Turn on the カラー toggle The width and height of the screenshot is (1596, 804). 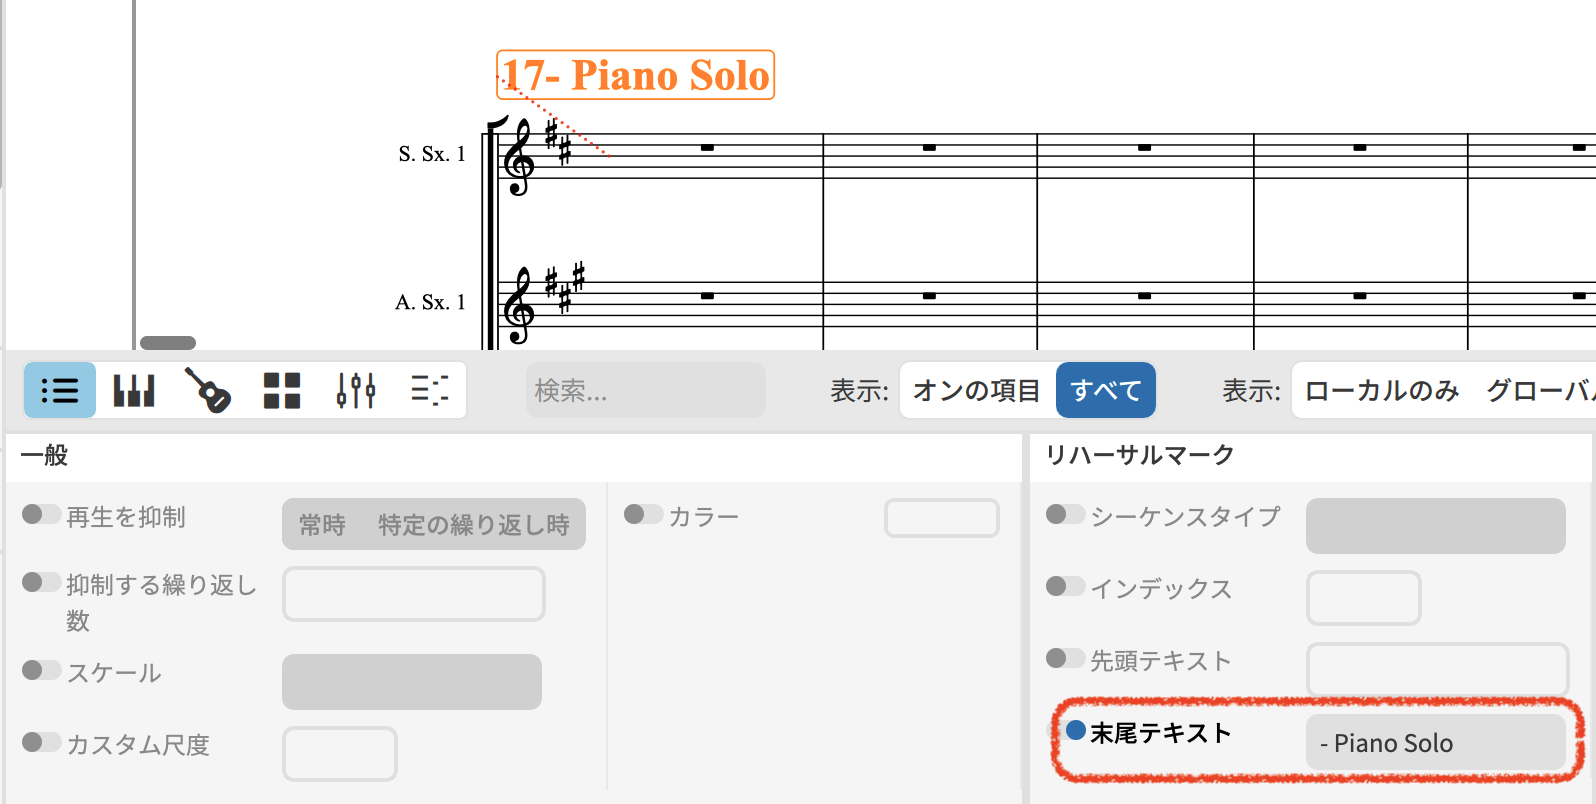point(643,515)
